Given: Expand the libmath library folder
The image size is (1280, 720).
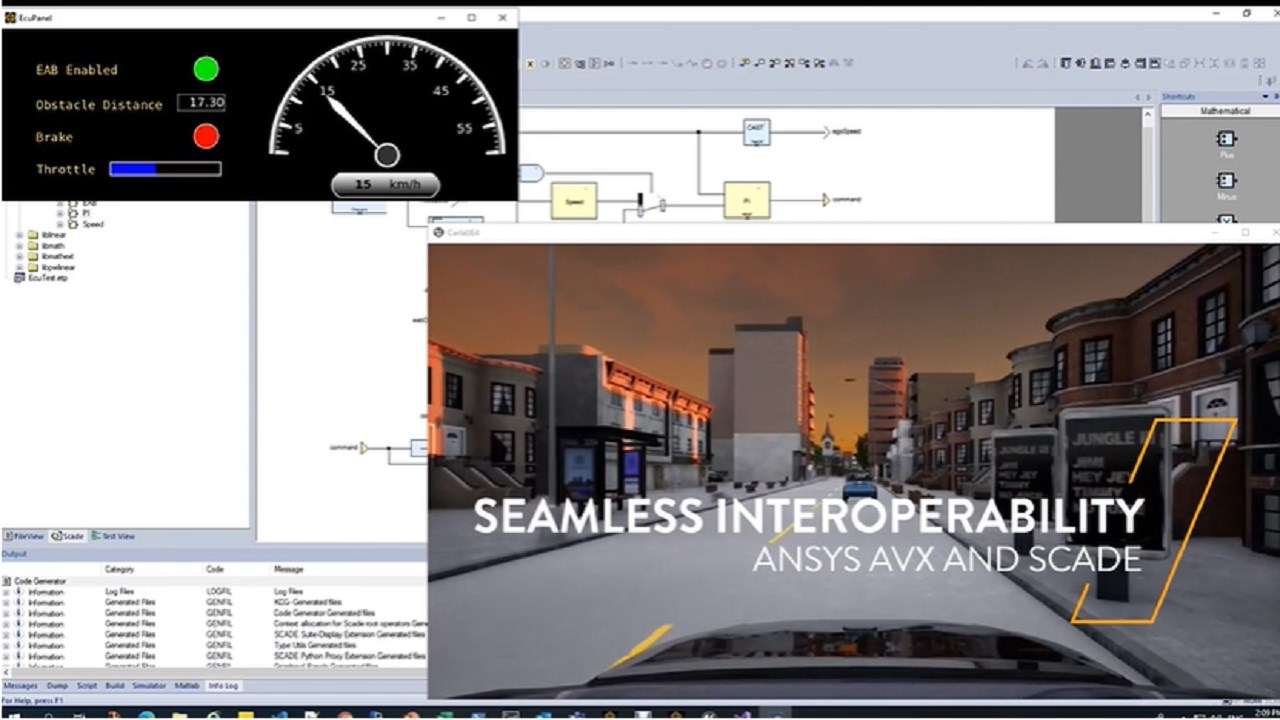Looking at the screenshot, I should [20, 246].
